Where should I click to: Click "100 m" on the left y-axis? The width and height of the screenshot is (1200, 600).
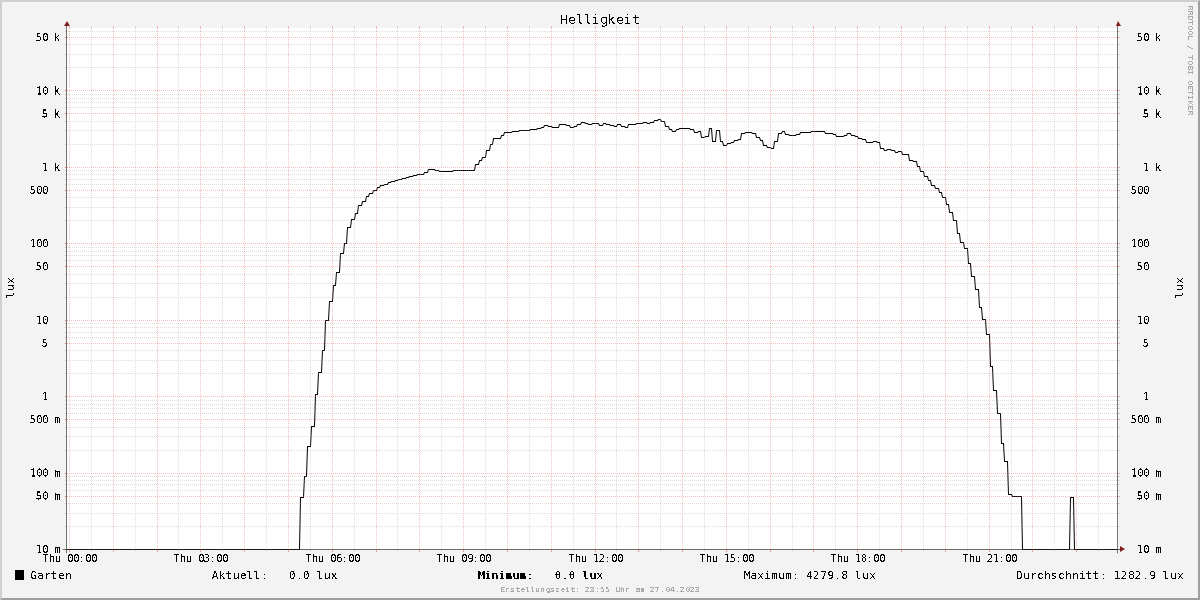(x=44, y=473)
